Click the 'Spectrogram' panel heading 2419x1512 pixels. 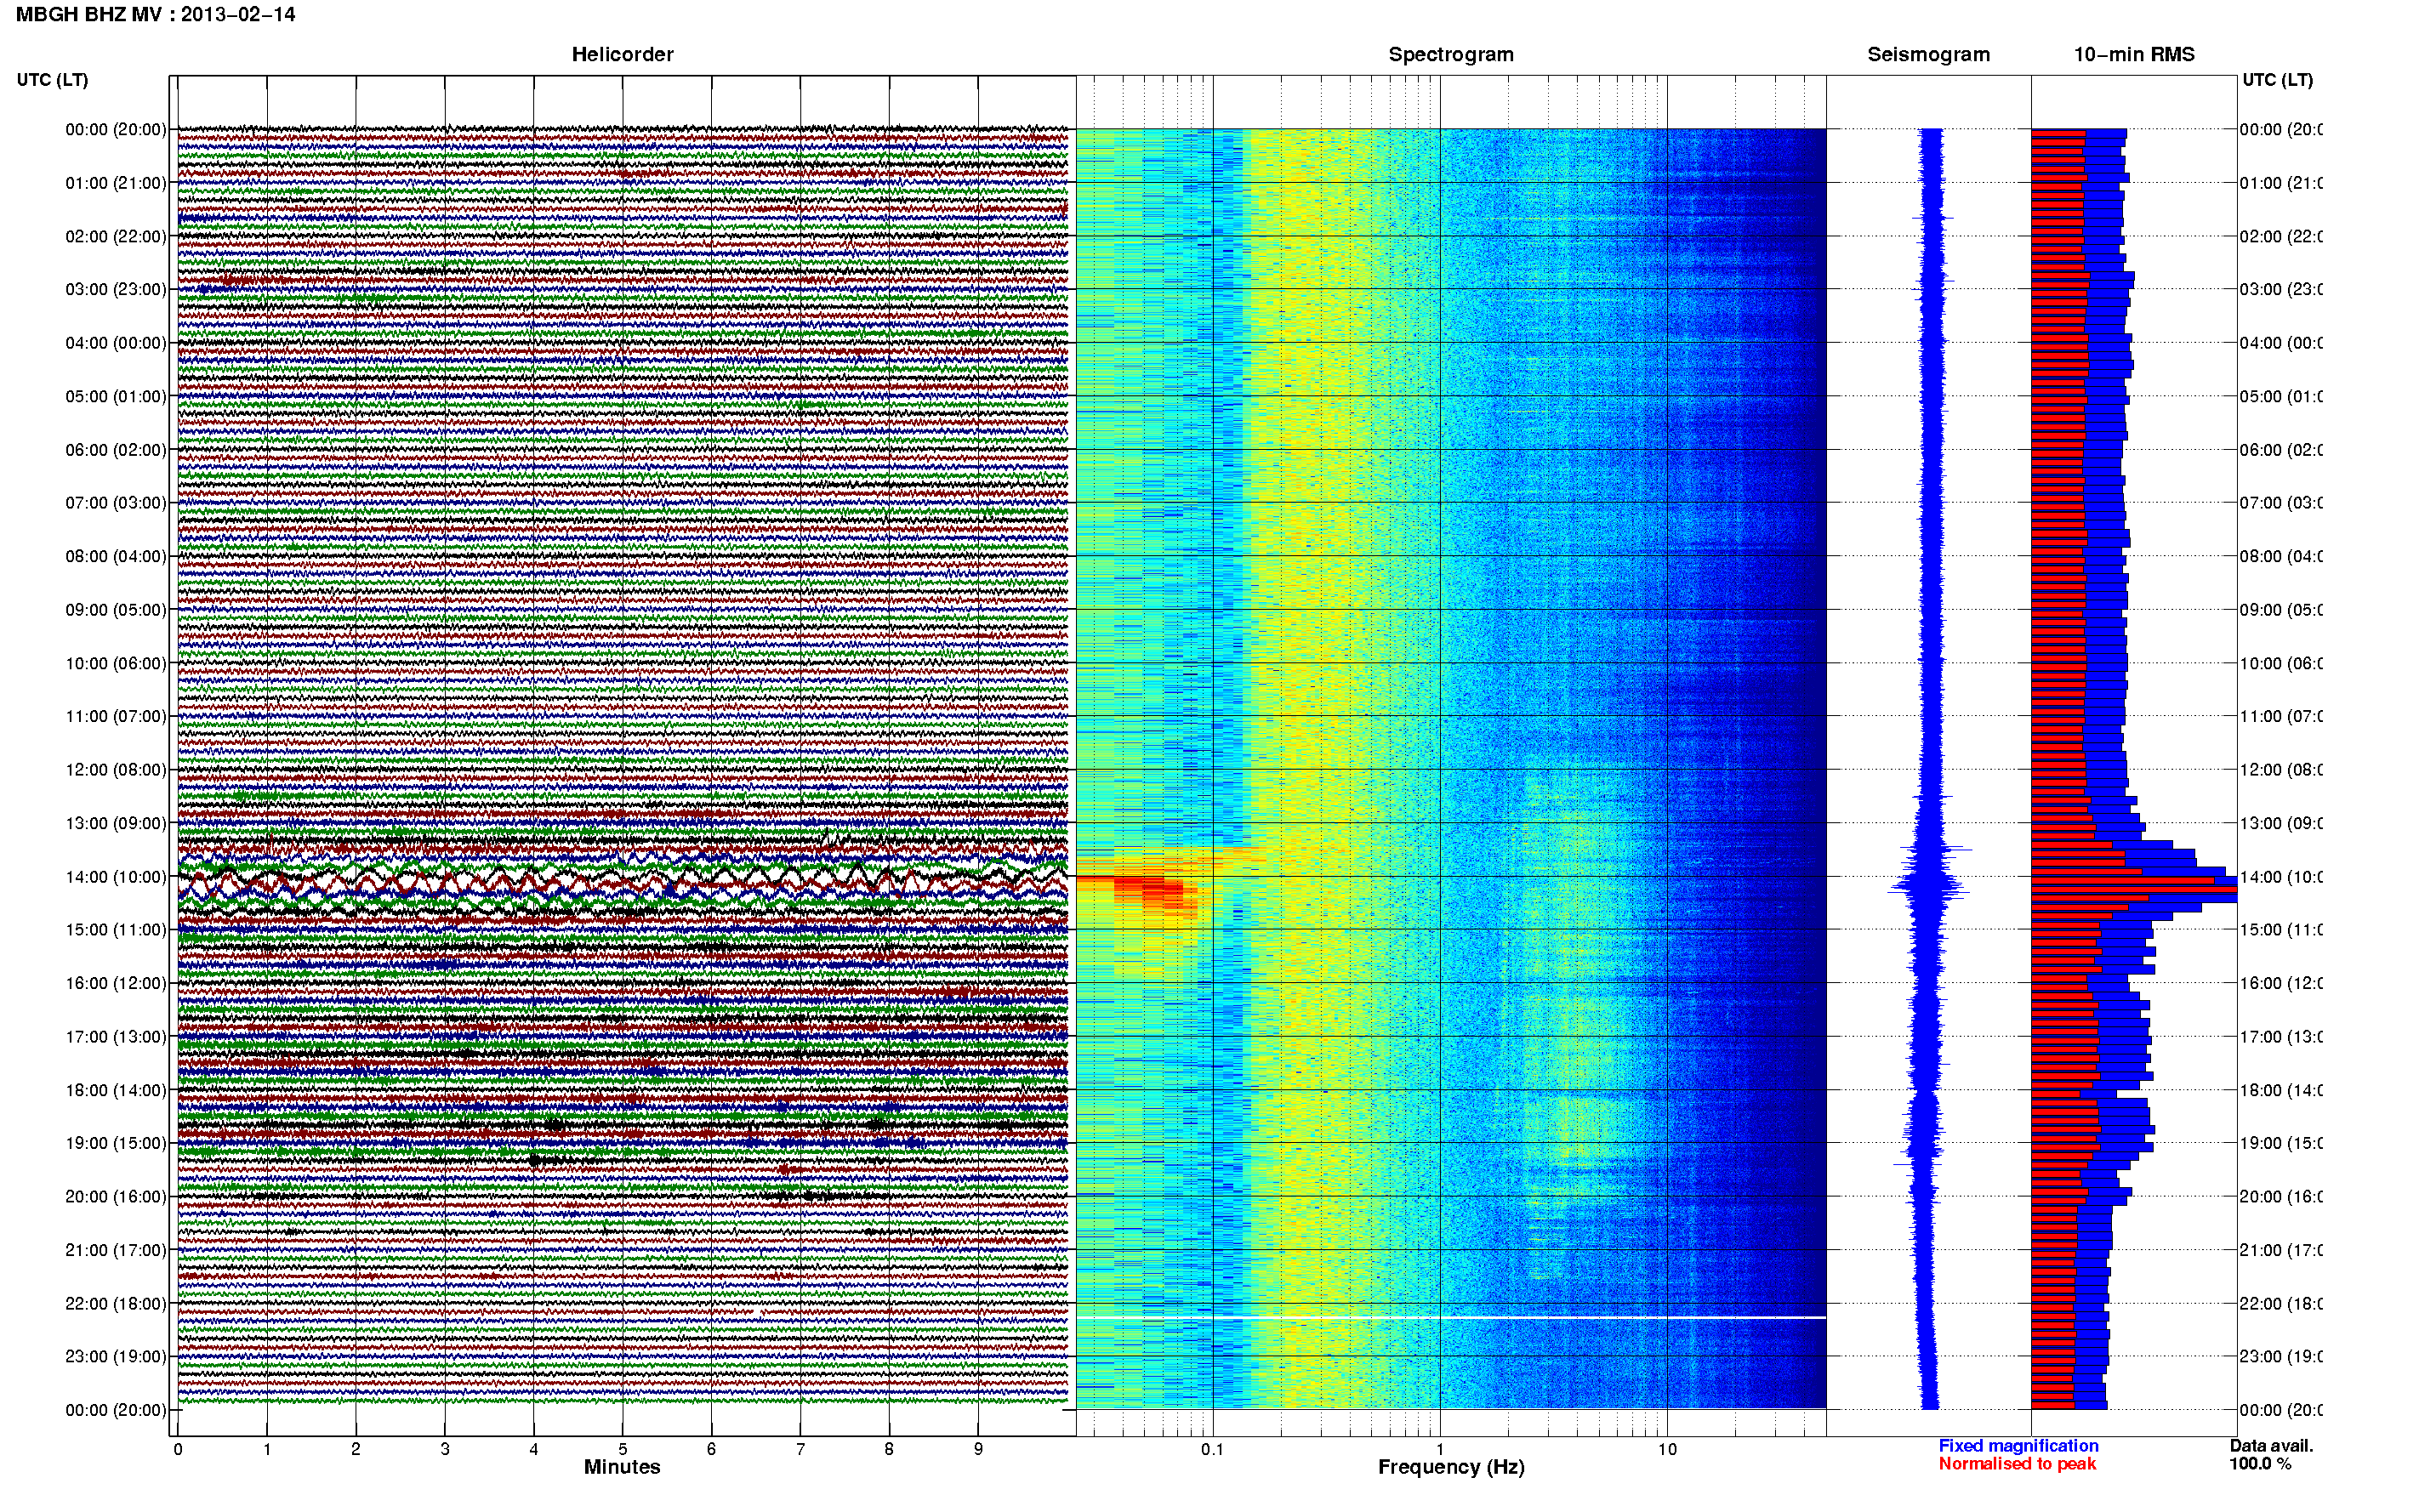1450,54
